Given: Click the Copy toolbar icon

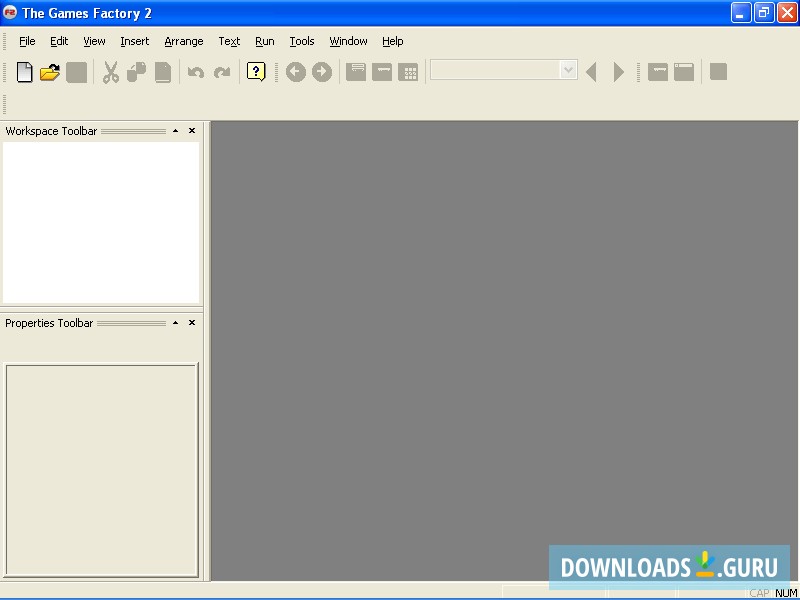Looking at the screenshot, I should pyautogui.click(x=136, y=72).
